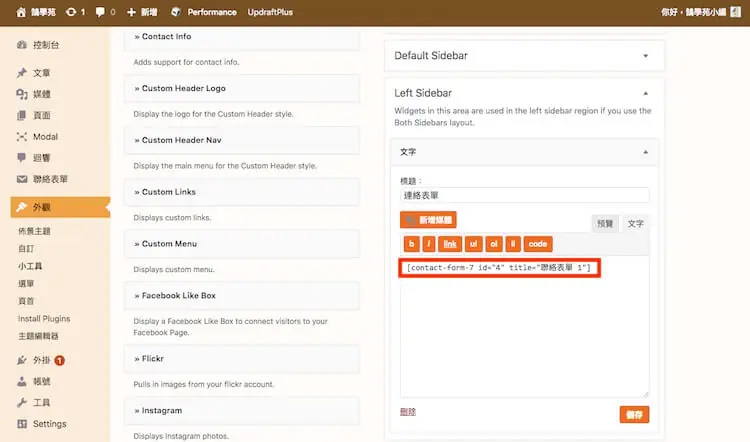Open user avatar at top right
The height and width of the screenshot is (442, 750).
(736, 12)
